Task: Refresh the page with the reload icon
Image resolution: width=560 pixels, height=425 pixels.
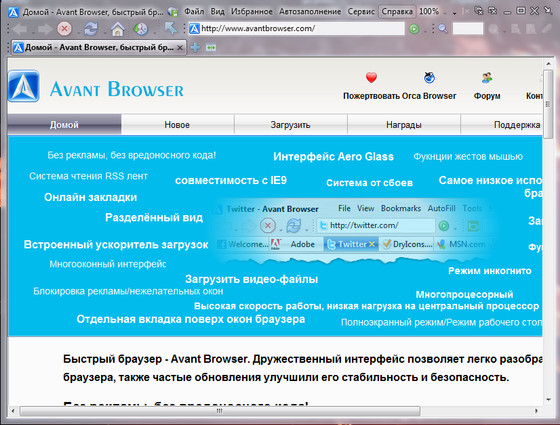Action: coord(91,29)
